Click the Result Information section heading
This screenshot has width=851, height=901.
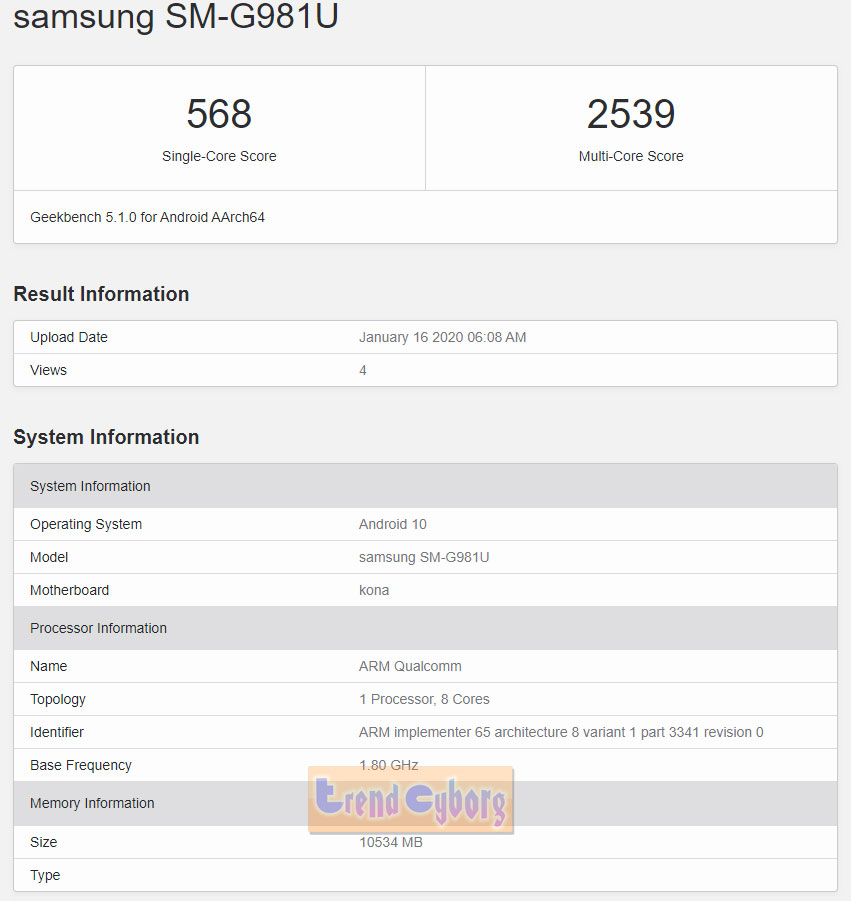(101, 294)
